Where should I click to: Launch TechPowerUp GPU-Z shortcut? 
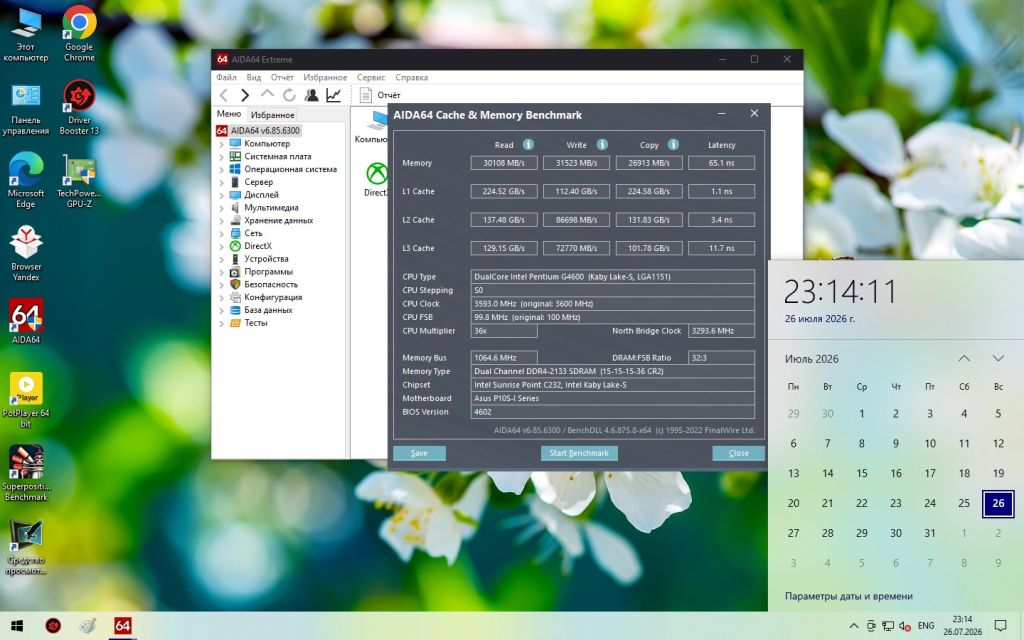[x=79, y=181]
